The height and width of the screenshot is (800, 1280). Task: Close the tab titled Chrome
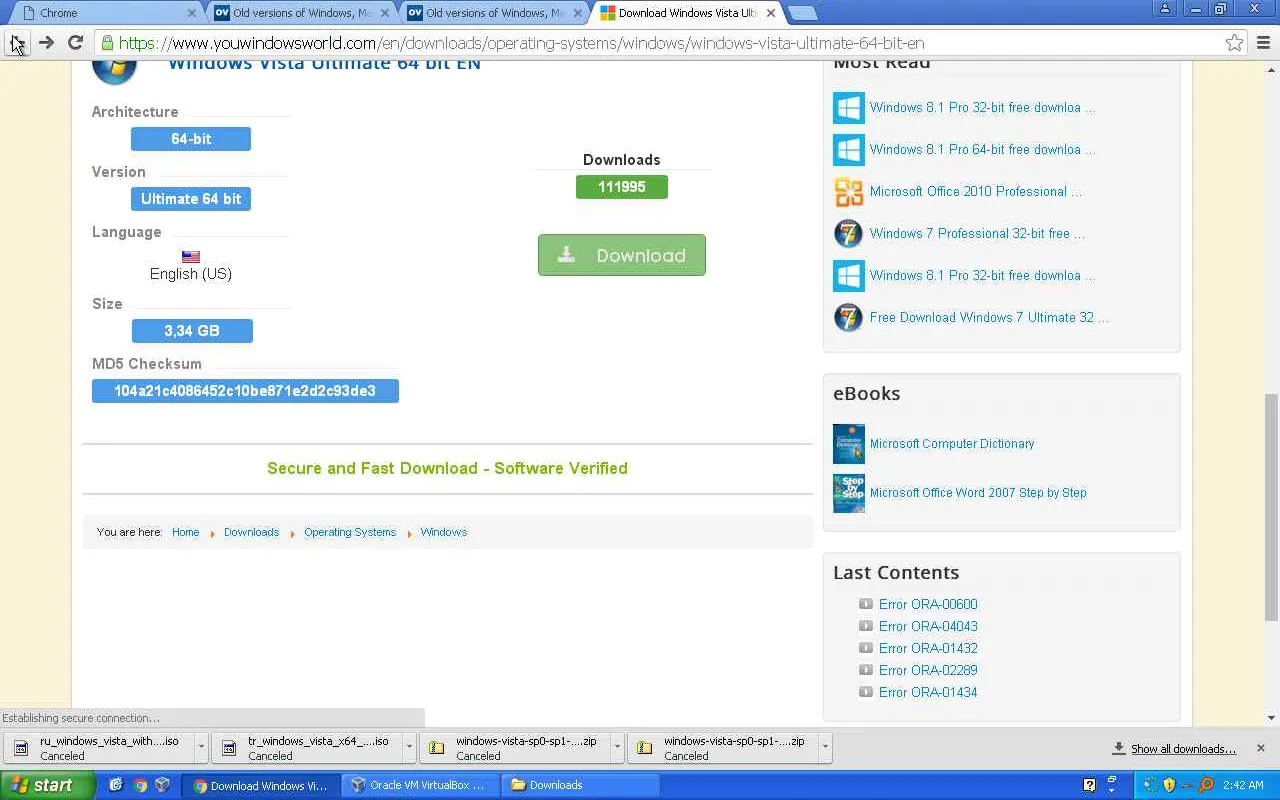[192, 13]
